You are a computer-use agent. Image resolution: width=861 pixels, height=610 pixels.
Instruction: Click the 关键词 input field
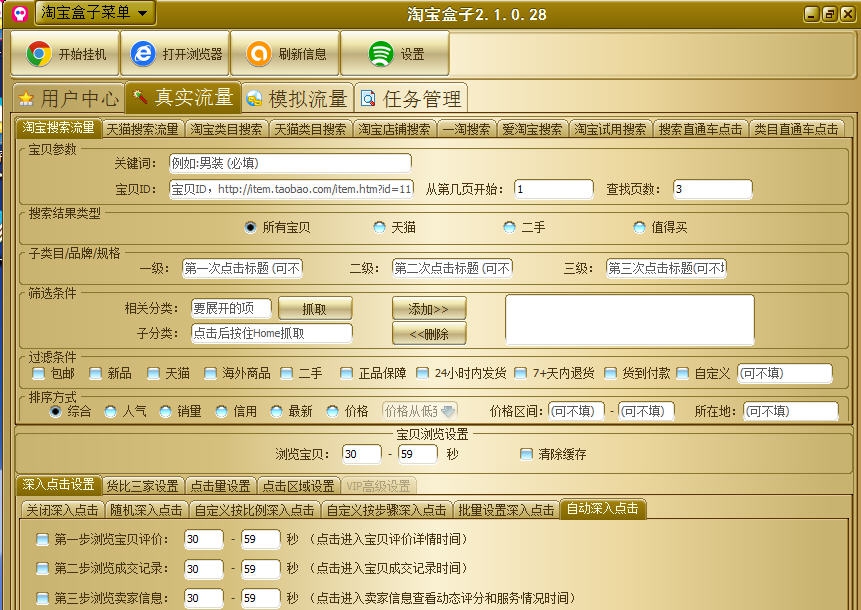[x=290, y=163]
